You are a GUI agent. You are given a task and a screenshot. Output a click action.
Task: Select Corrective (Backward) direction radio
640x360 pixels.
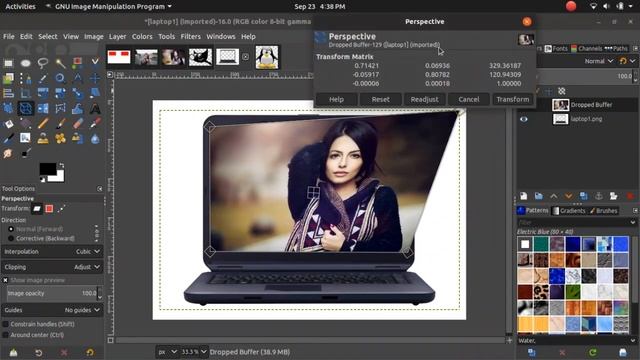coord(11,238)
